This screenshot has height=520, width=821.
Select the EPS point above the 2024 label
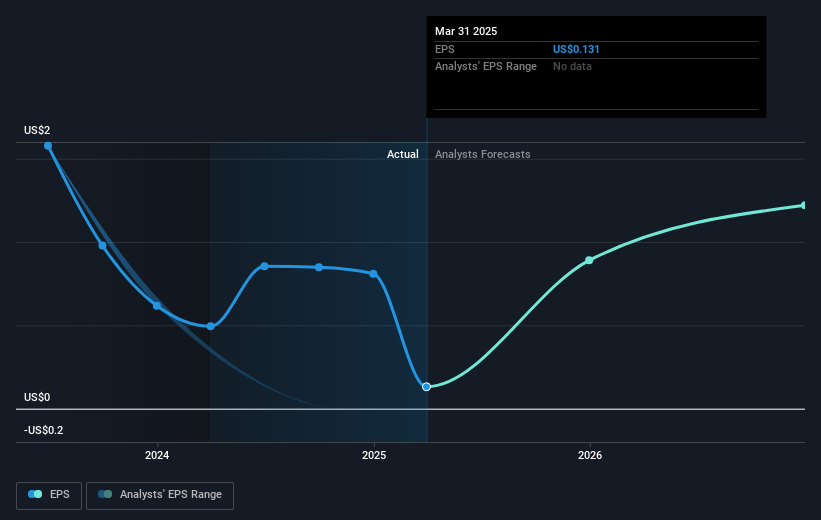pyautogui.click(x=157, y=305)
